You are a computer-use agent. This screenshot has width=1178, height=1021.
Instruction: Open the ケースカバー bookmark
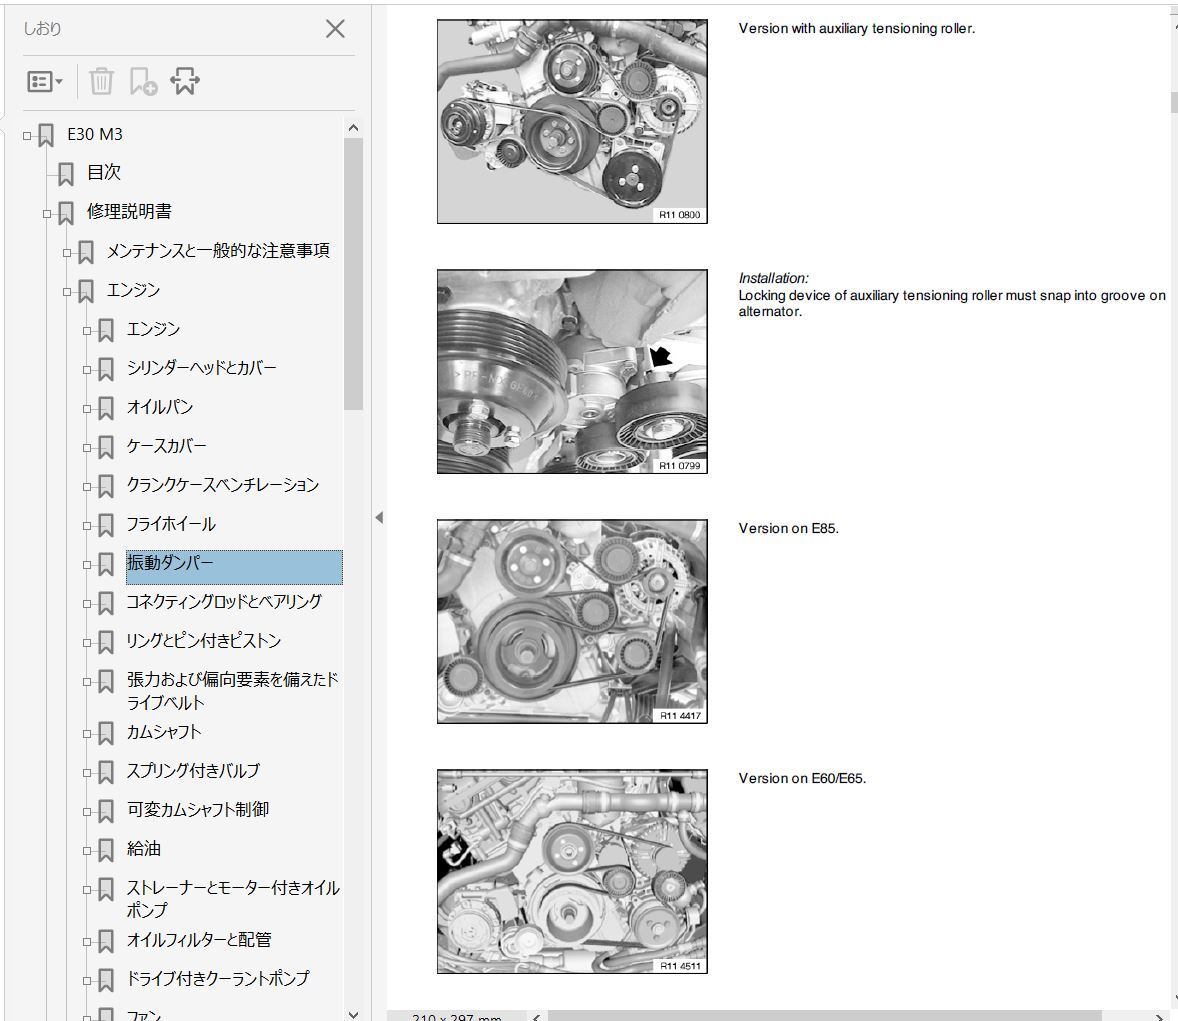(x=166, y=446)
